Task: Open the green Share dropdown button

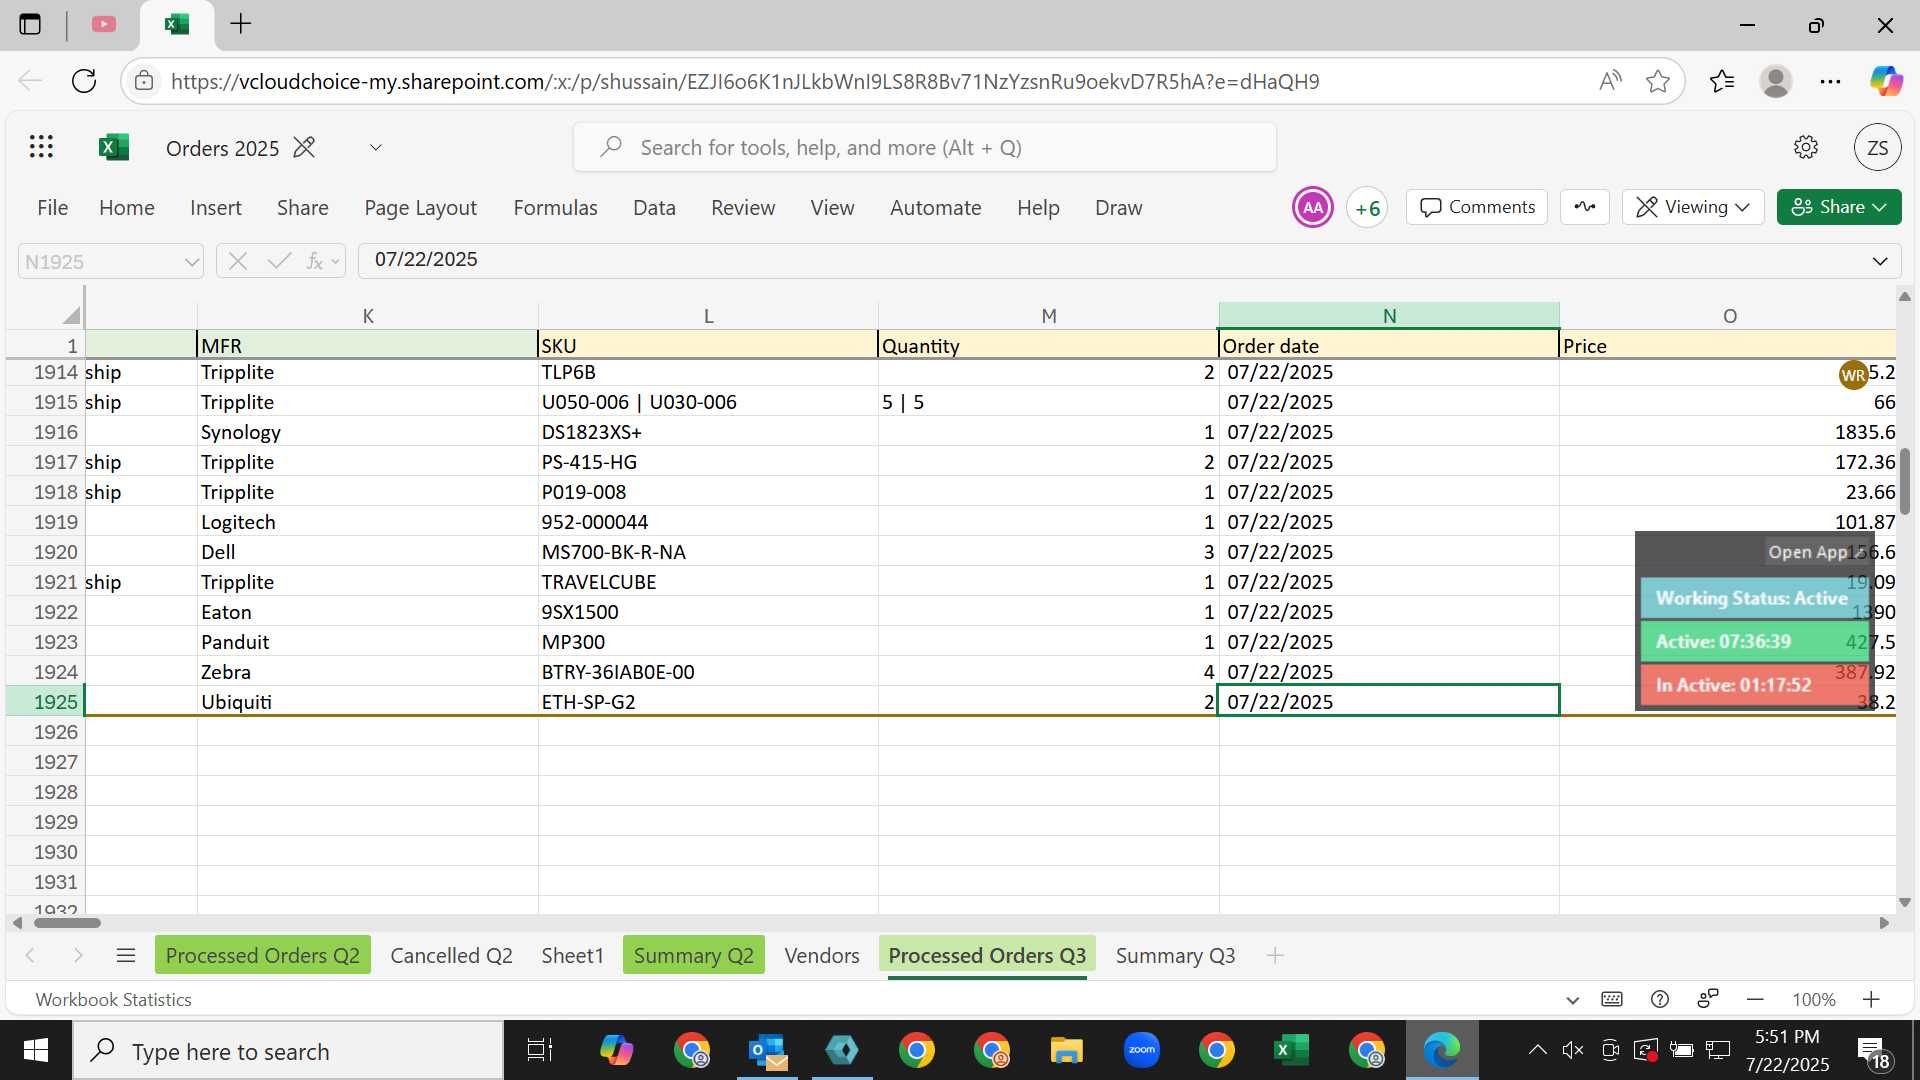Action: pyautogui.click(x=1838, y=207)
